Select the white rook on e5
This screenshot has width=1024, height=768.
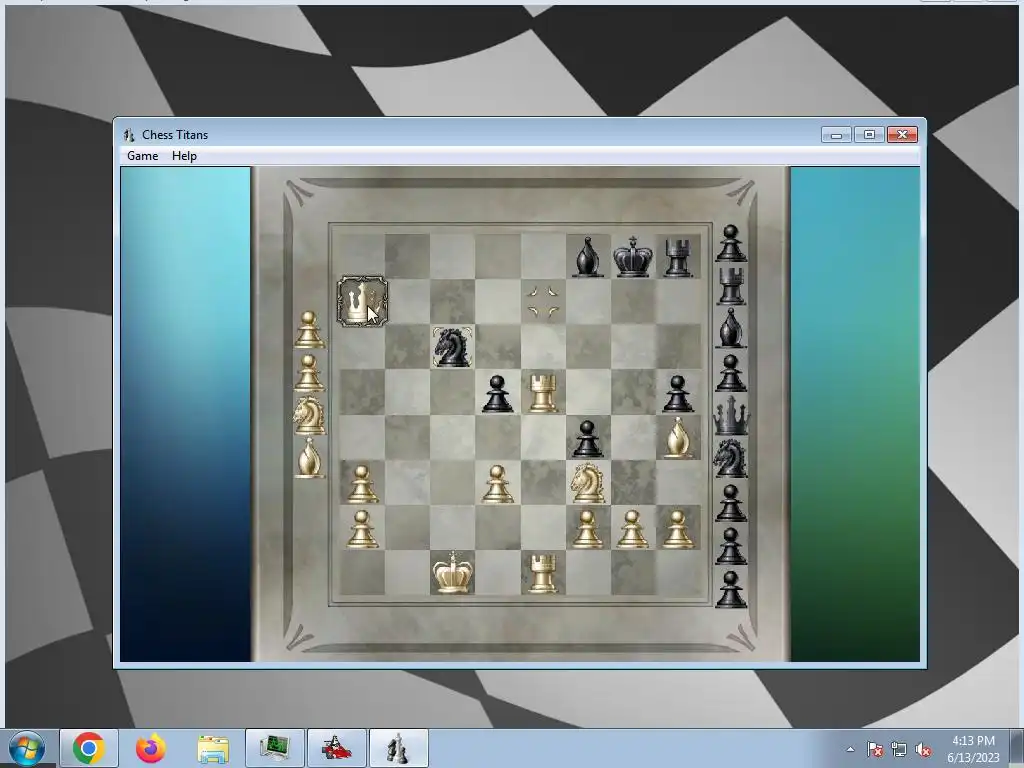(x=543, y=392)
